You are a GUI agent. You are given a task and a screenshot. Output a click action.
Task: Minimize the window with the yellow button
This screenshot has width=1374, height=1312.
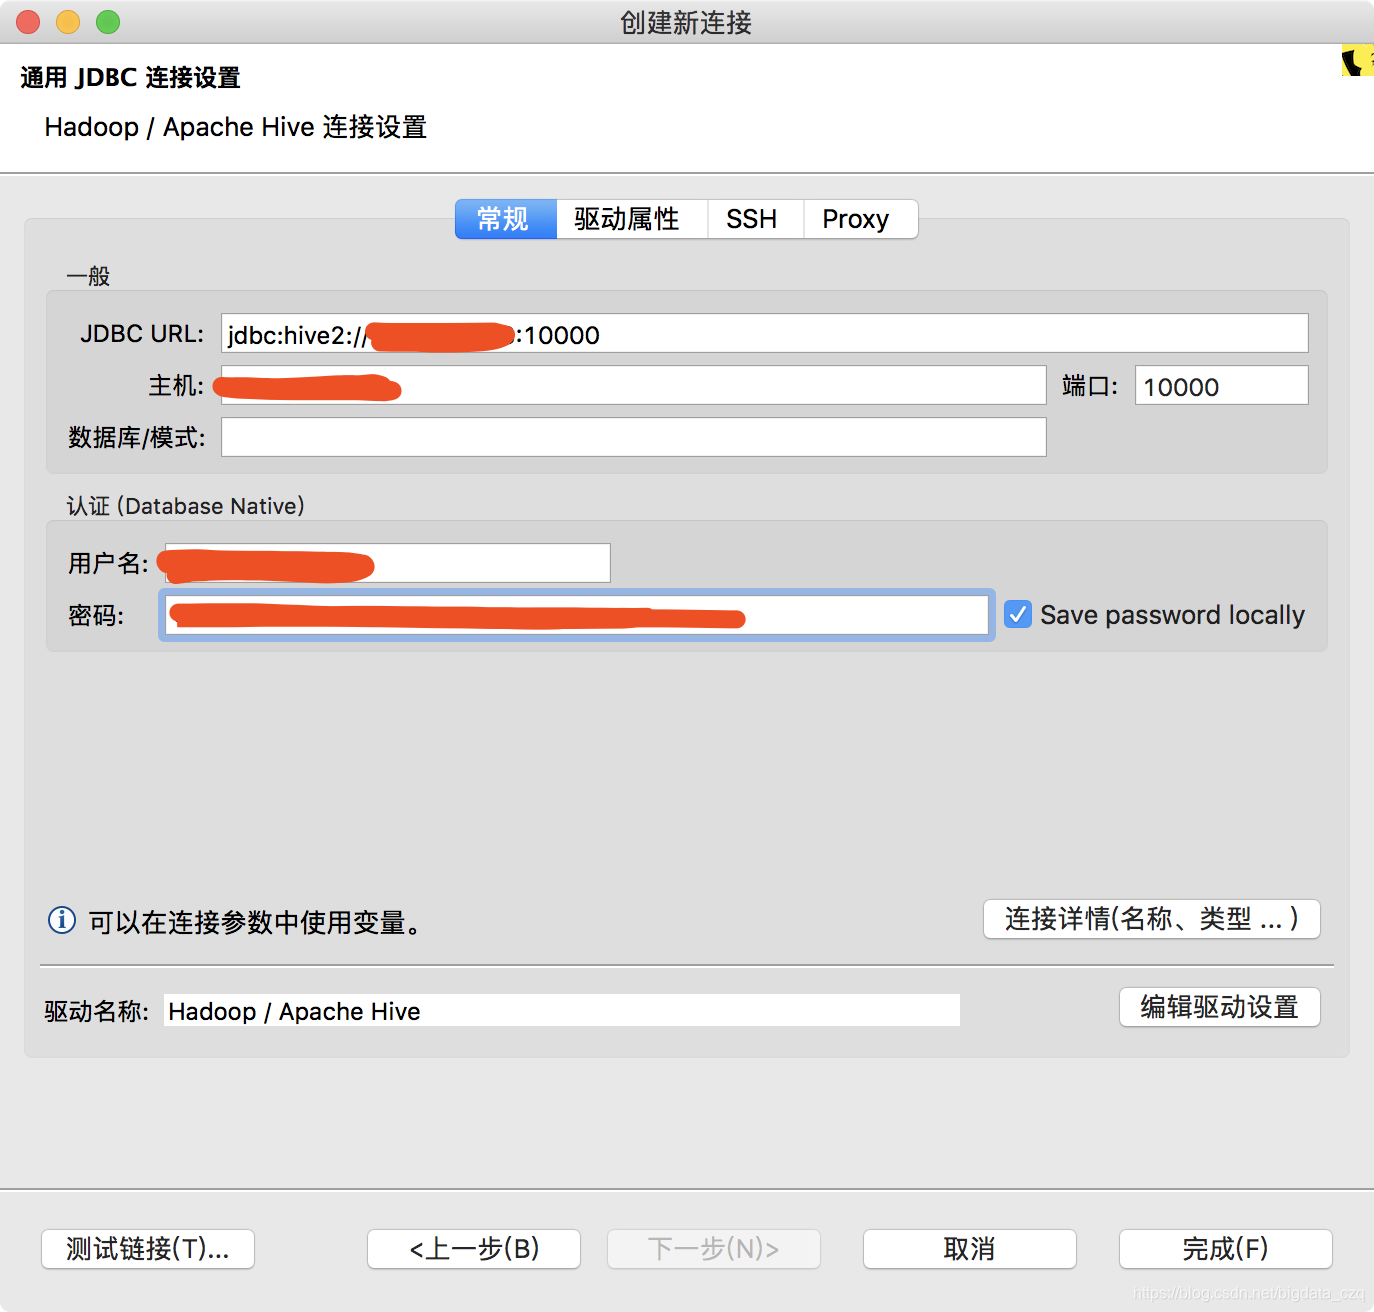pyautogui.click(x=68, y=21)
